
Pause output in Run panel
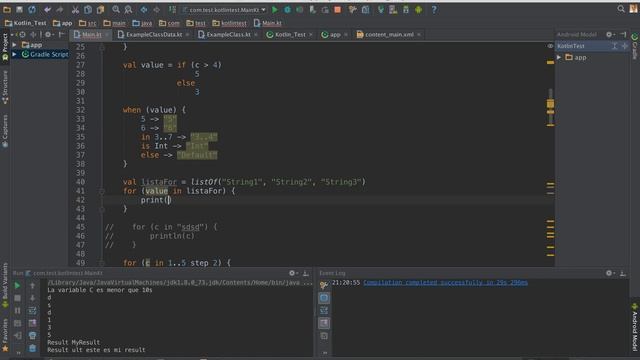pos(17,311)
